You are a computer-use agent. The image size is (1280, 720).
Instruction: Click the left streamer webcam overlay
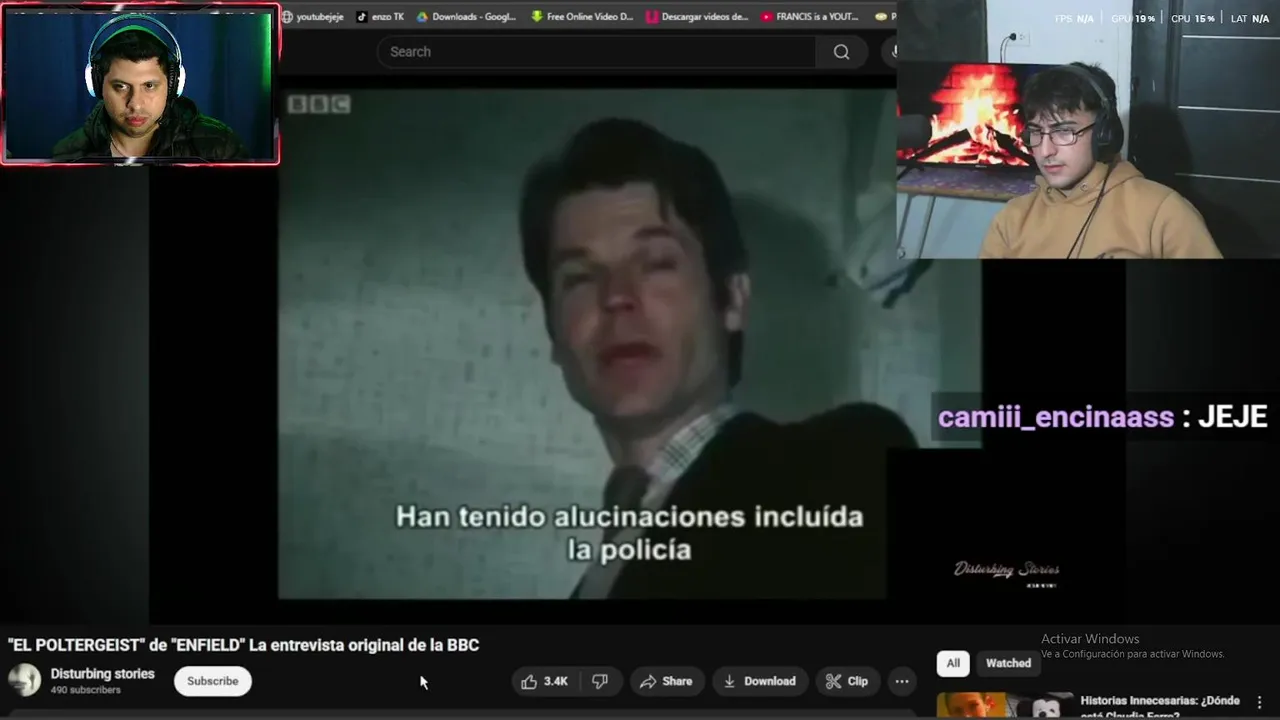[x=140, y=84]
